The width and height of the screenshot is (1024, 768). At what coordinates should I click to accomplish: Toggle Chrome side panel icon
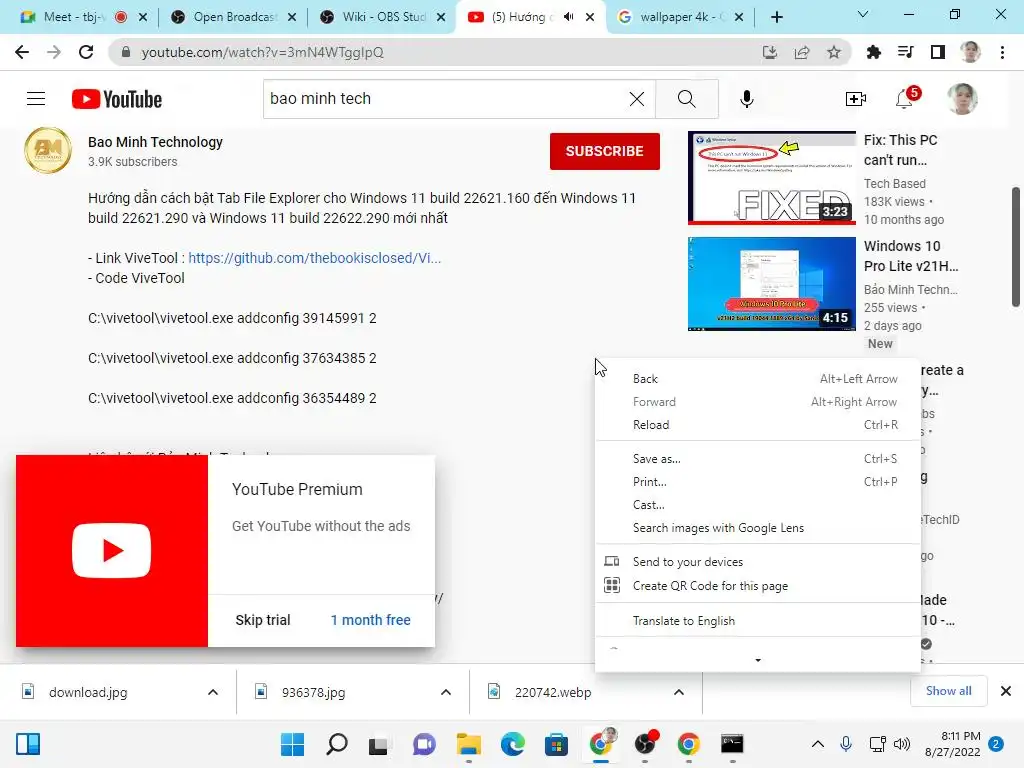tap(938, 52)
